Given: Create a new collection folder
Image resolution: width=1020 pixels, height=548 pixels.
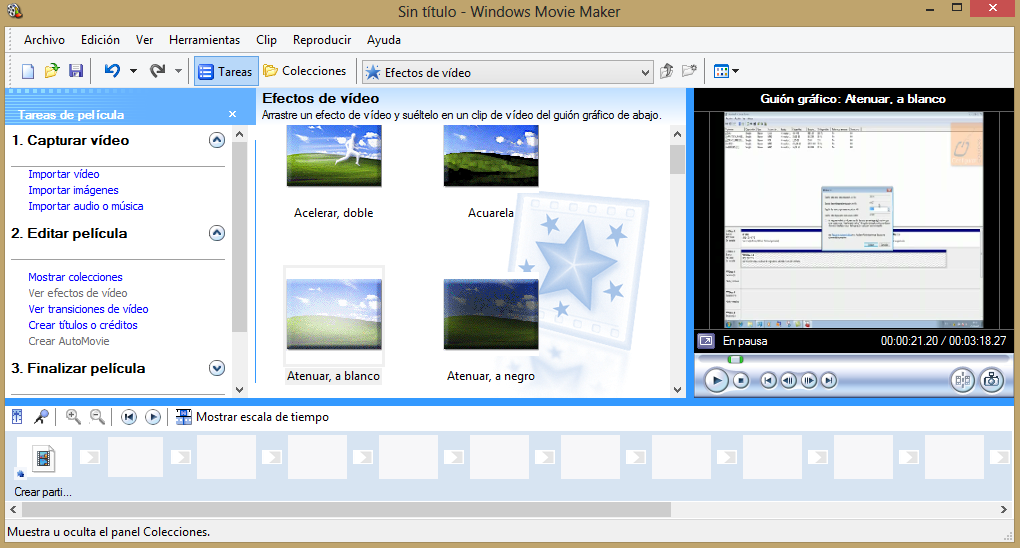Looking at the screenshot, I should coord(690,71).
